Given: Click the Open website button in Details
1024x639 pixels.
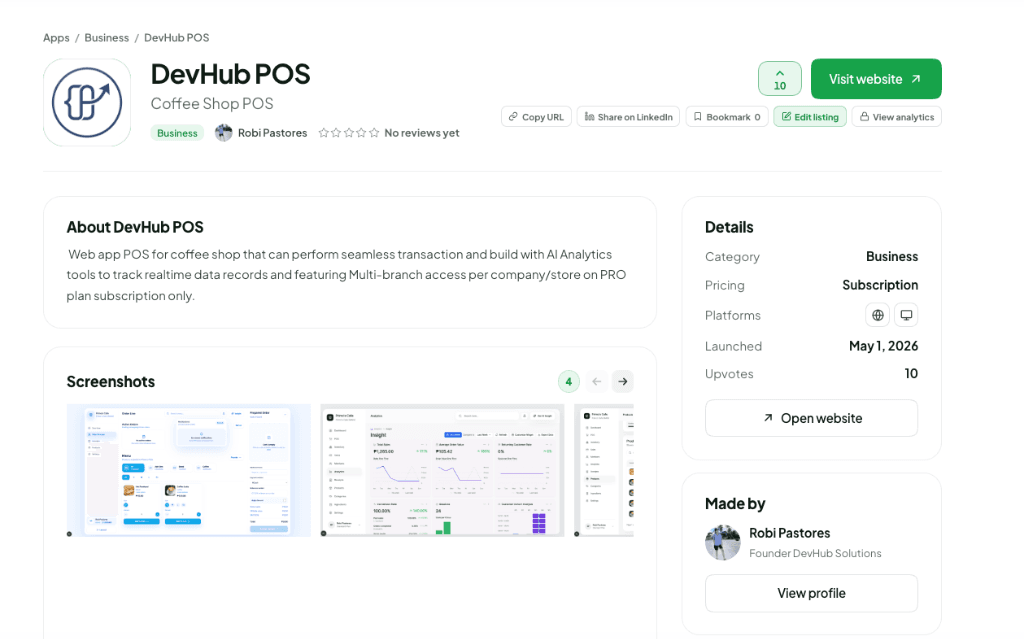Looking at the screenshot, I should pos(811,418).
